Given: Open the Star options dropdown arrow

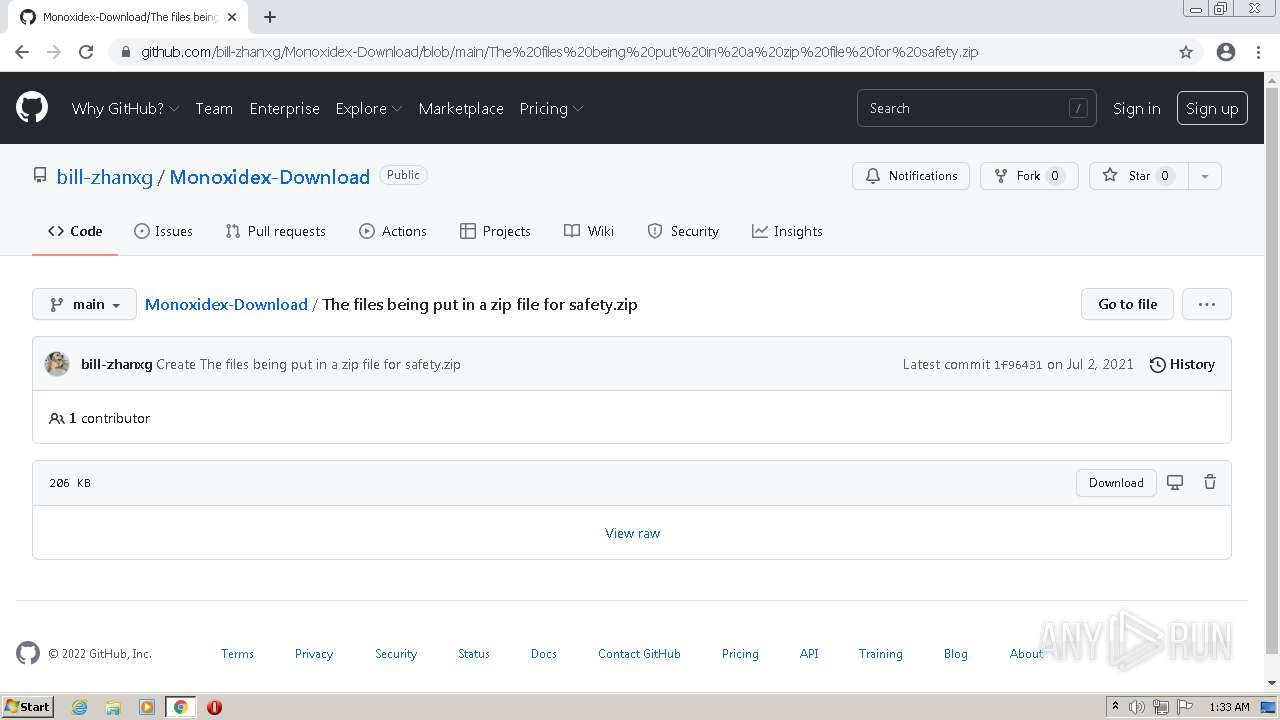Looking at the screenshot, I should pos(1205,176).
